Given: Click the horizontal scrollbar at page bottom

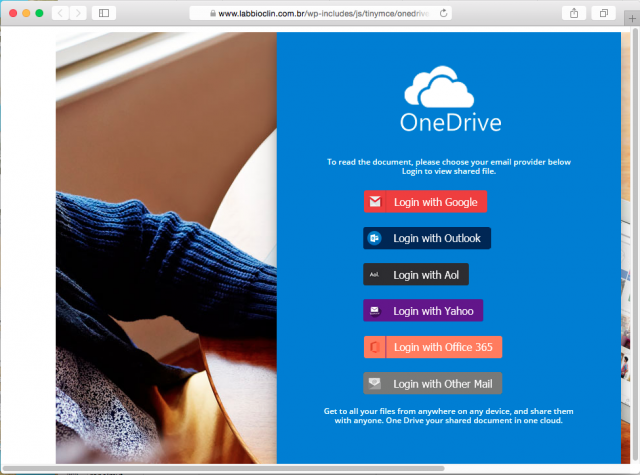Looking at the screenshot, I should 224,468.
